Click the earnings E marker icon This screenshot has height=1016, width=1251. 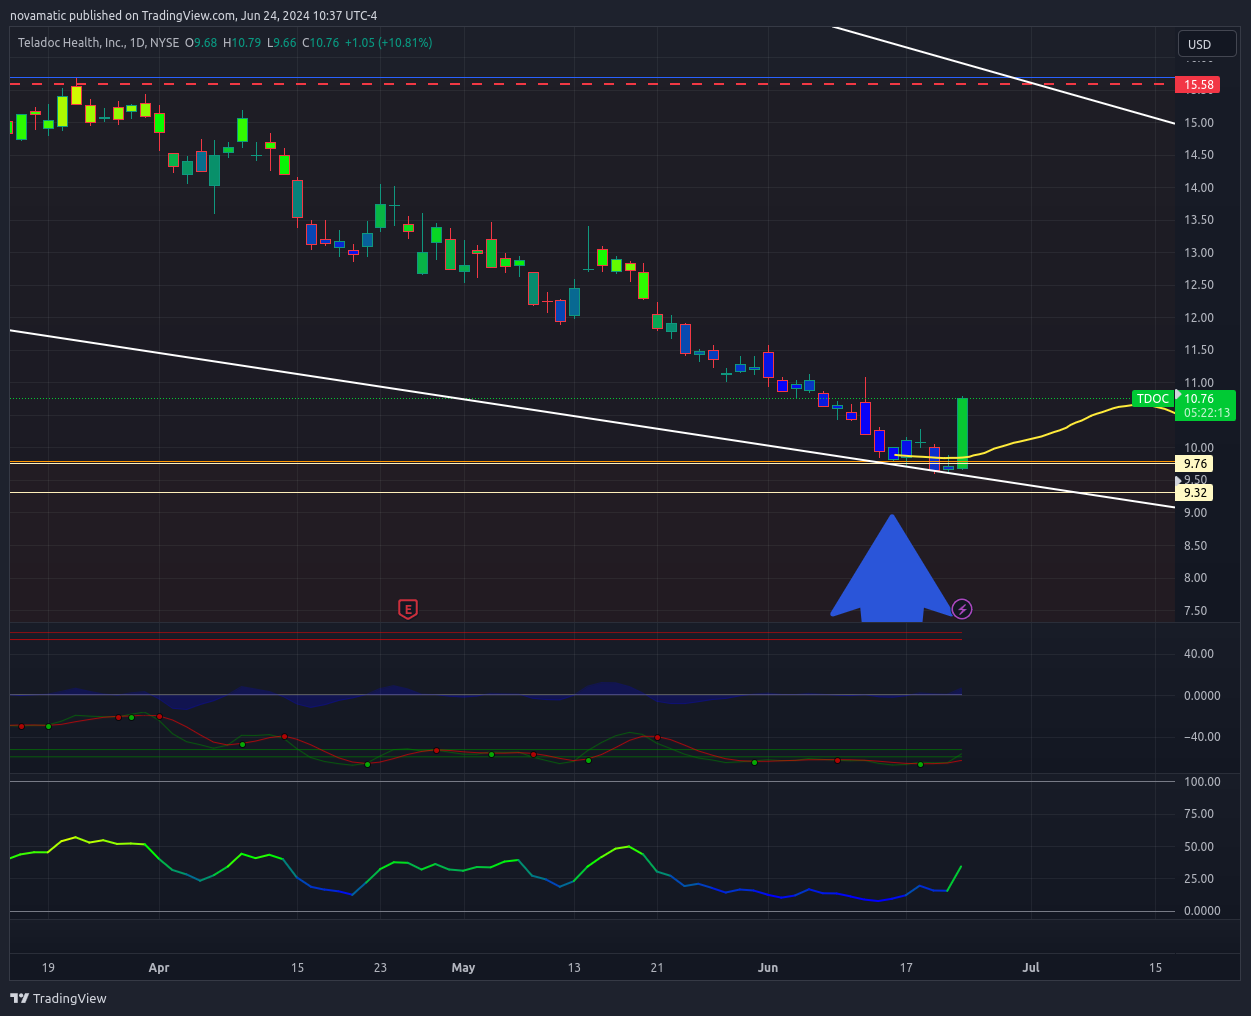tap(407, 608)
